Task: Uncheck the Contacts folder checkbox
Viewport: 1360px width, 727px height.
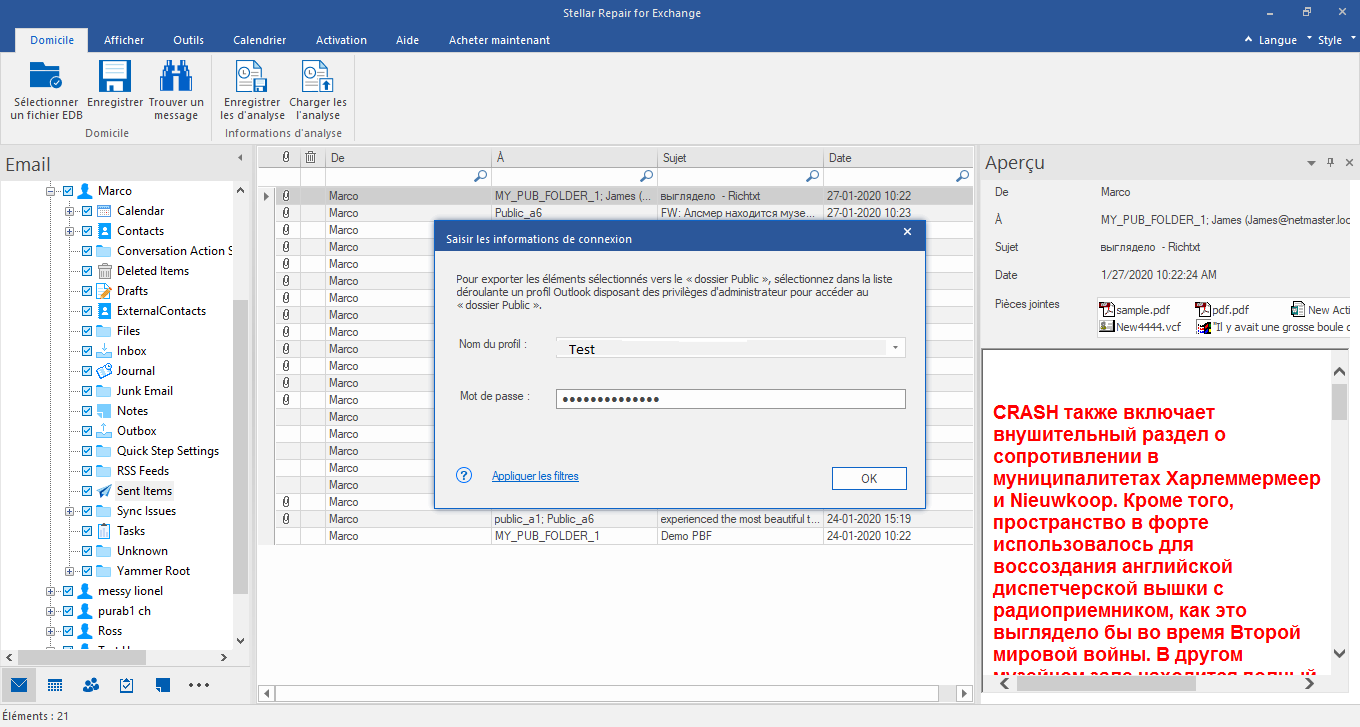Action: (87, 231)
